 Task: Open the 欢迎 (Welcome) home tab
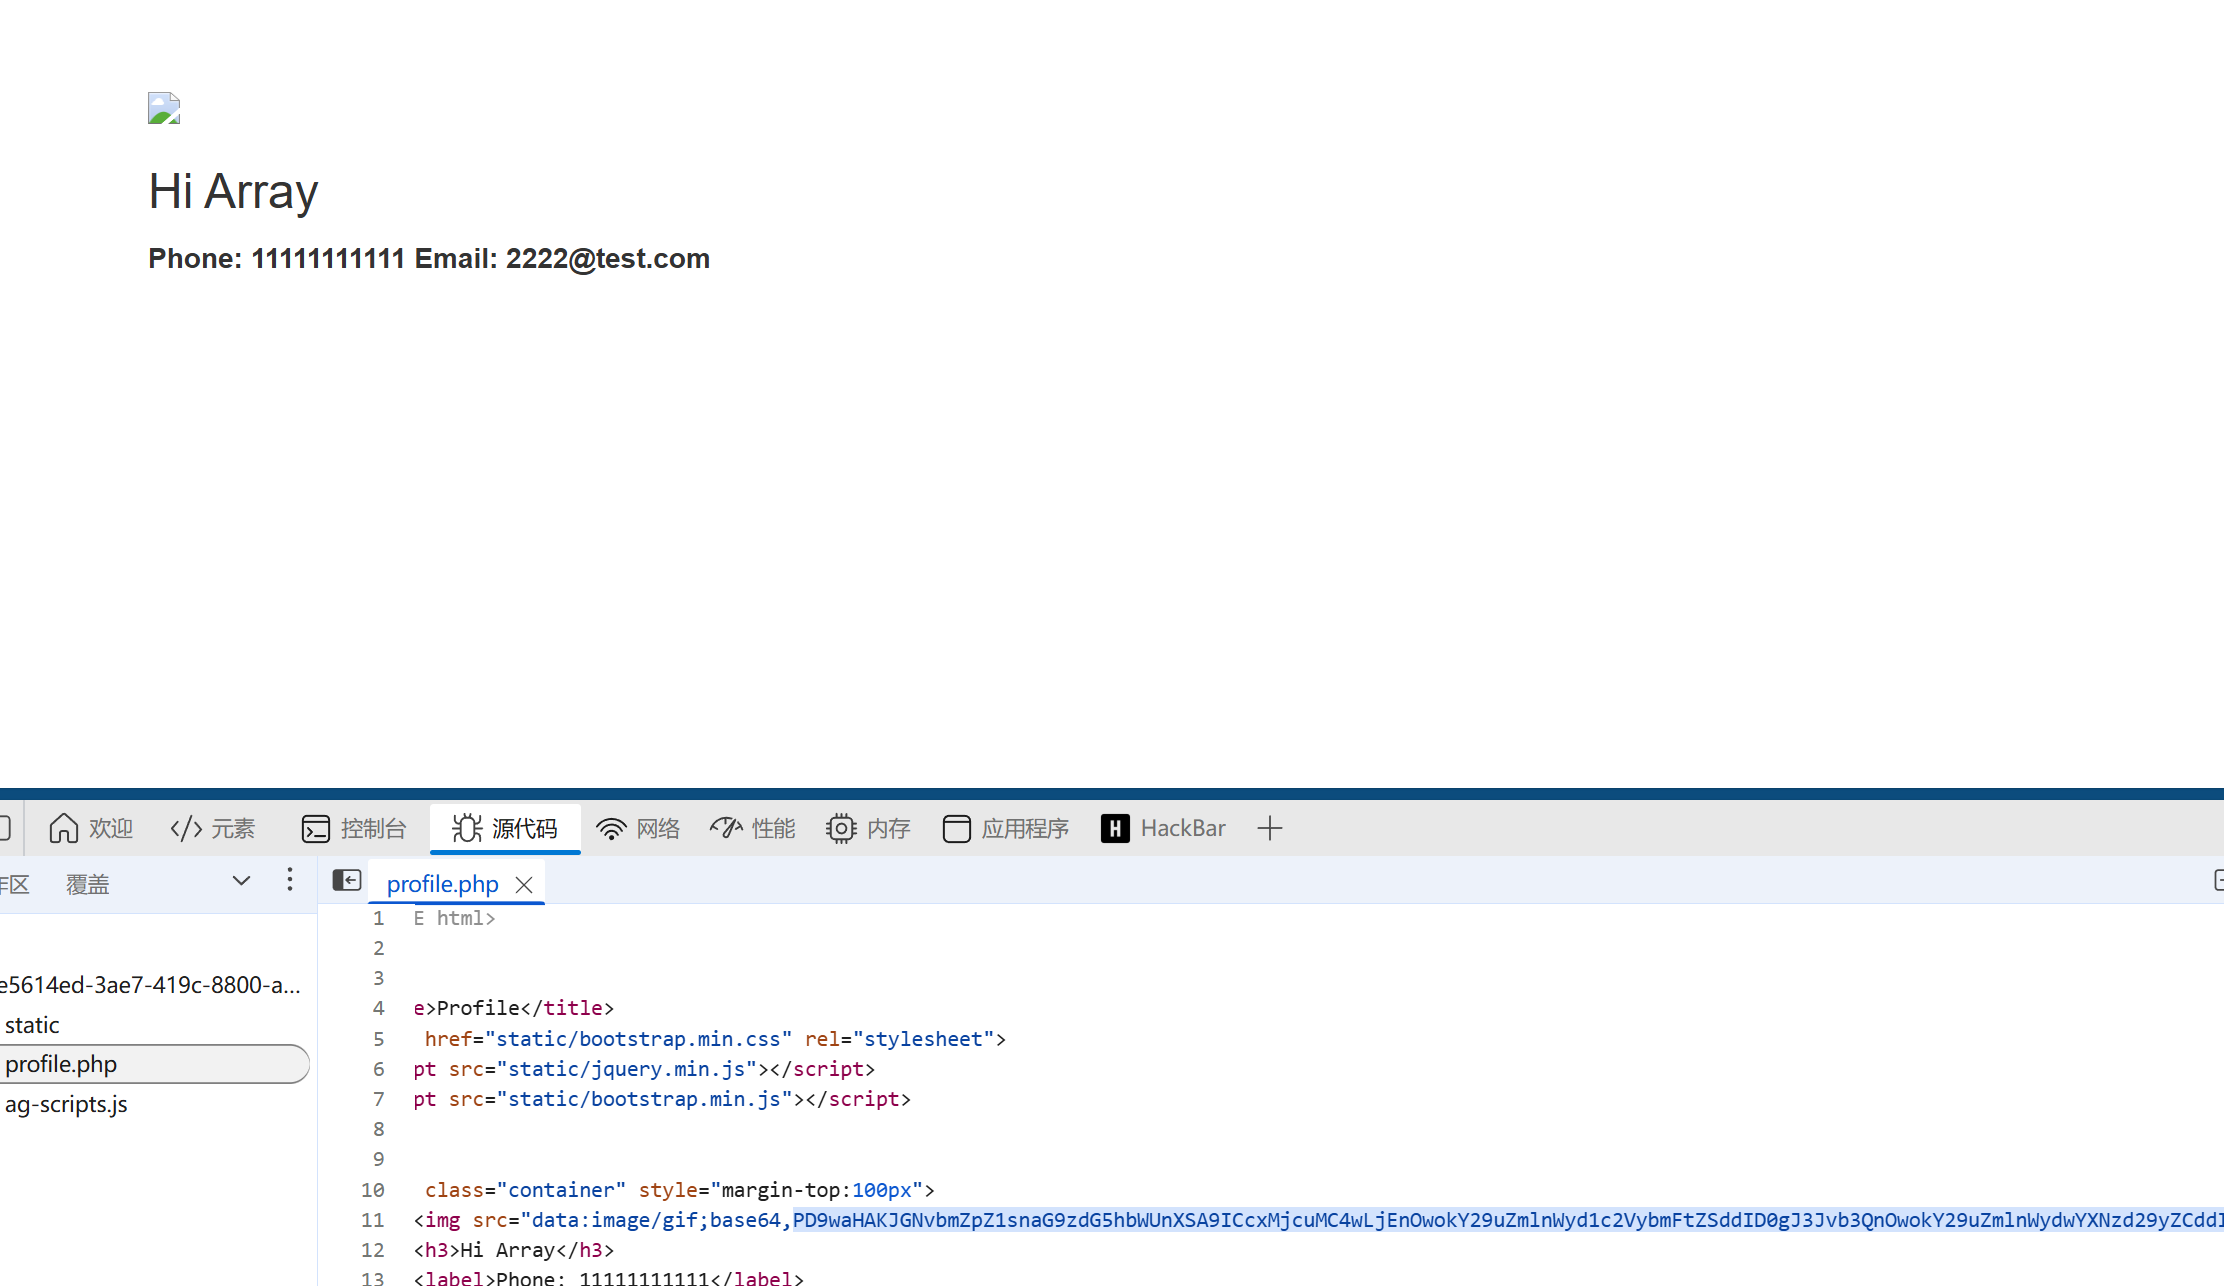(91, 828)
